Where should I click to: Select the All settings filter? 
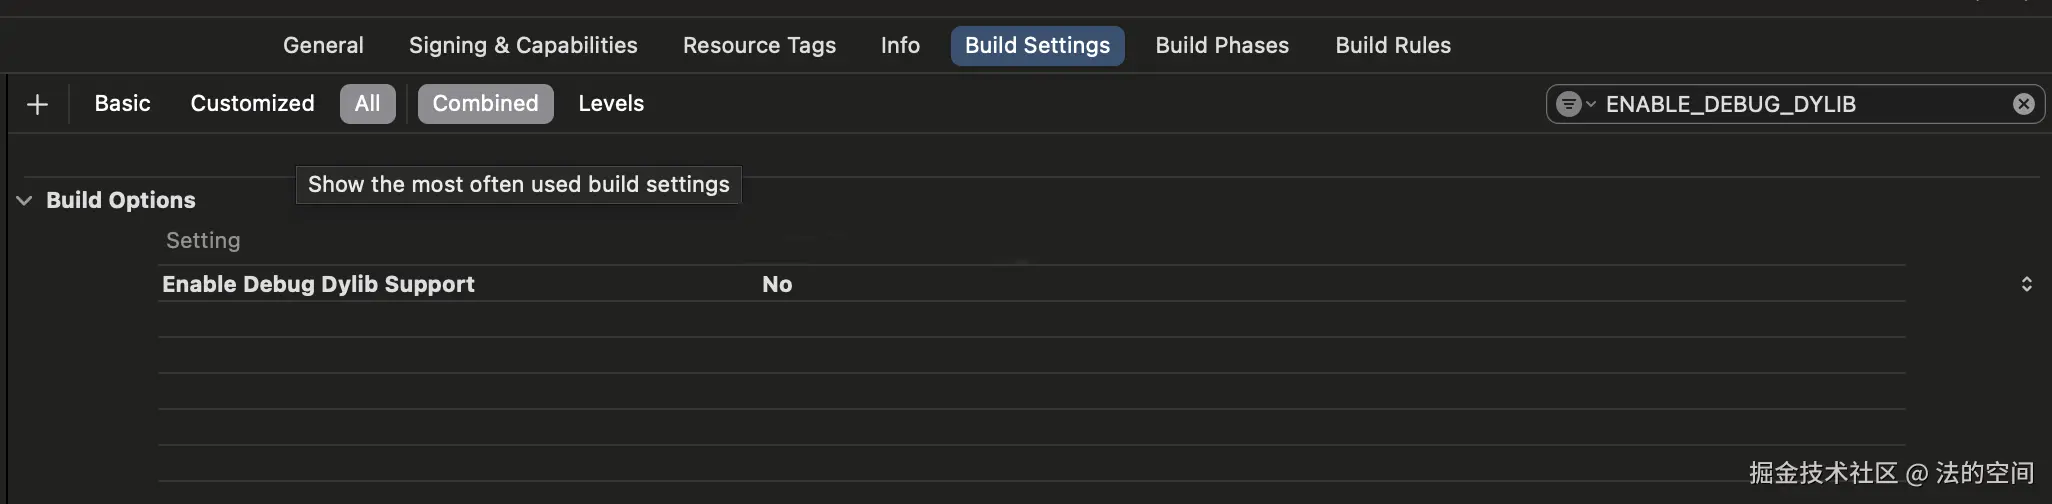[367, 104]
